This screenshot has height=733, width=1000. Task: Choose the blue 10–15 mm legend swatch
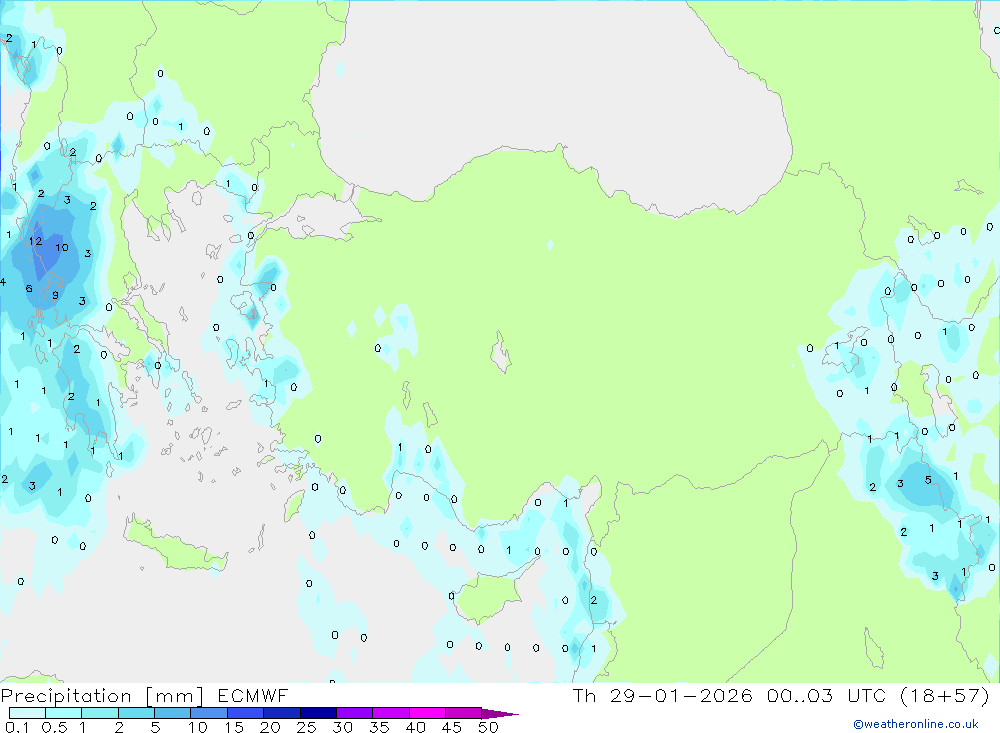(209, 713)
